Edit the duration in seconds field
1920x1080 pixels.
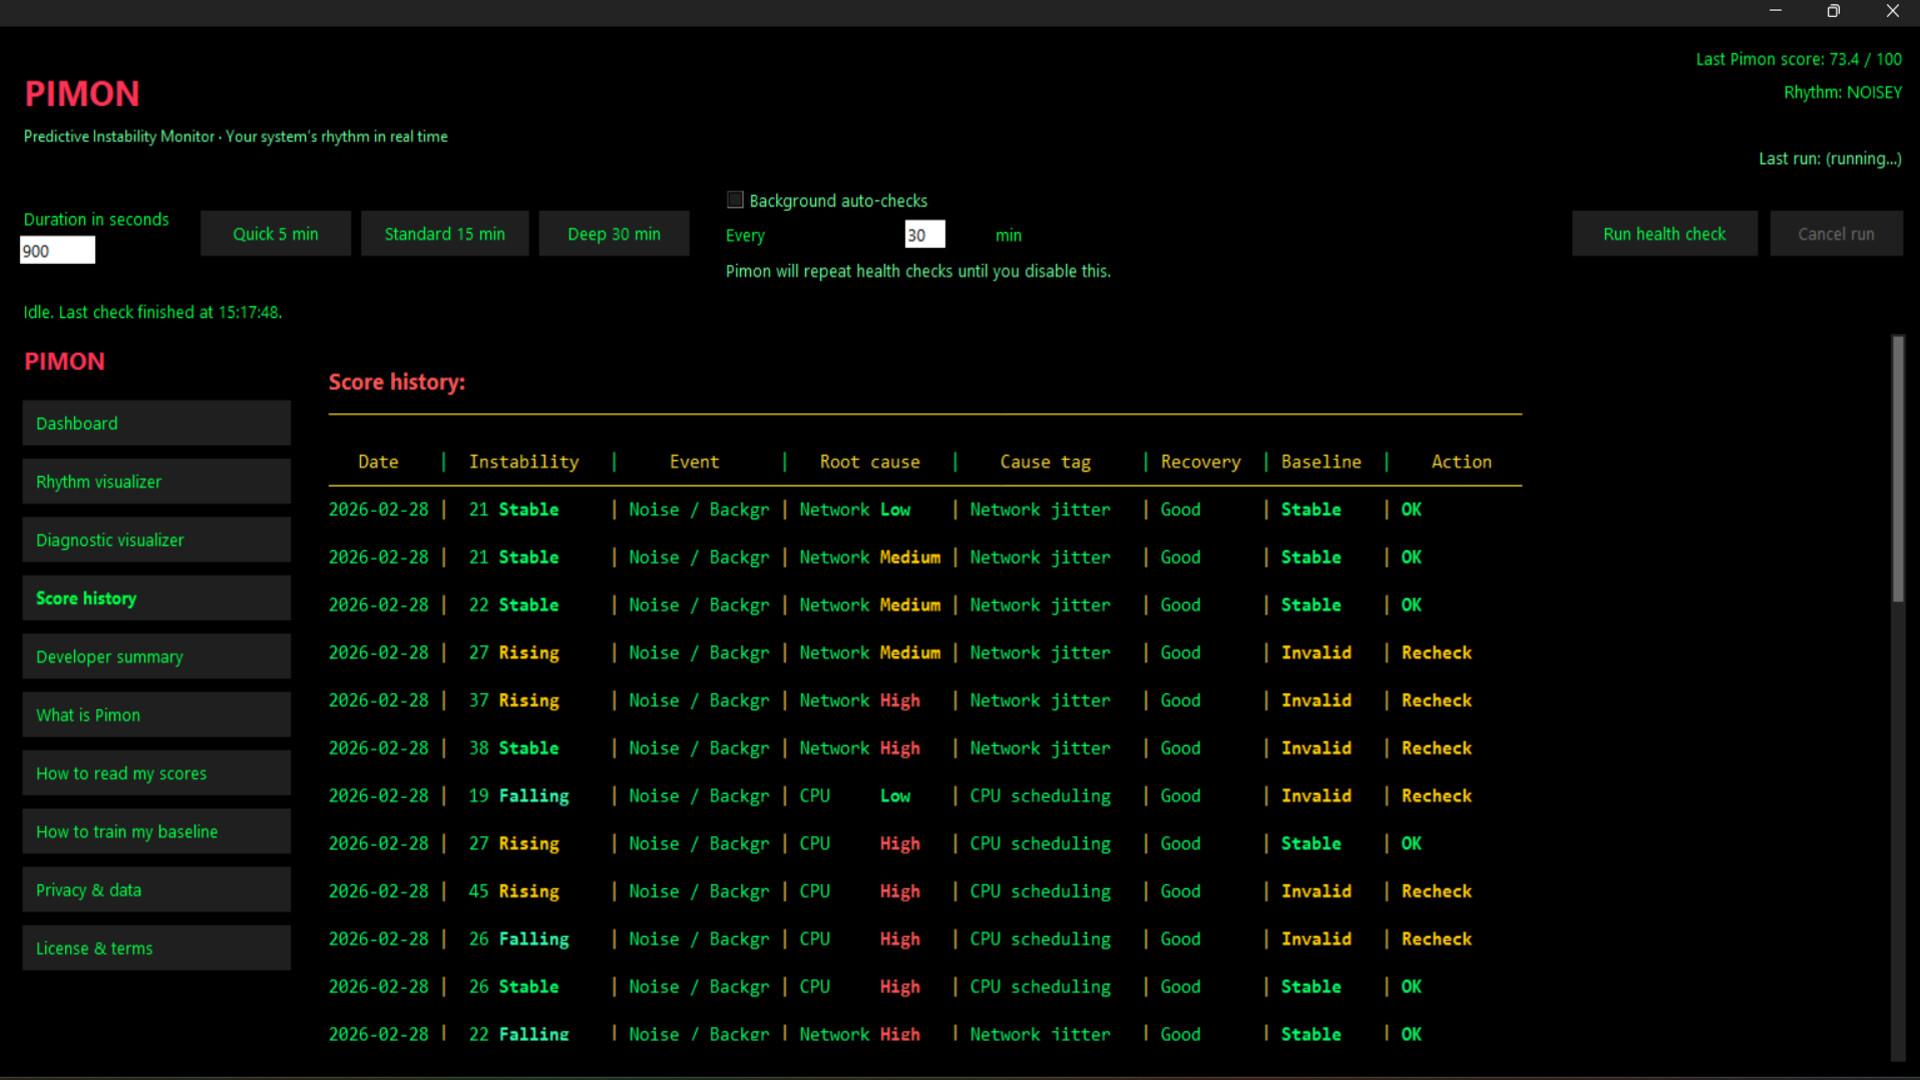pos(57,250)
